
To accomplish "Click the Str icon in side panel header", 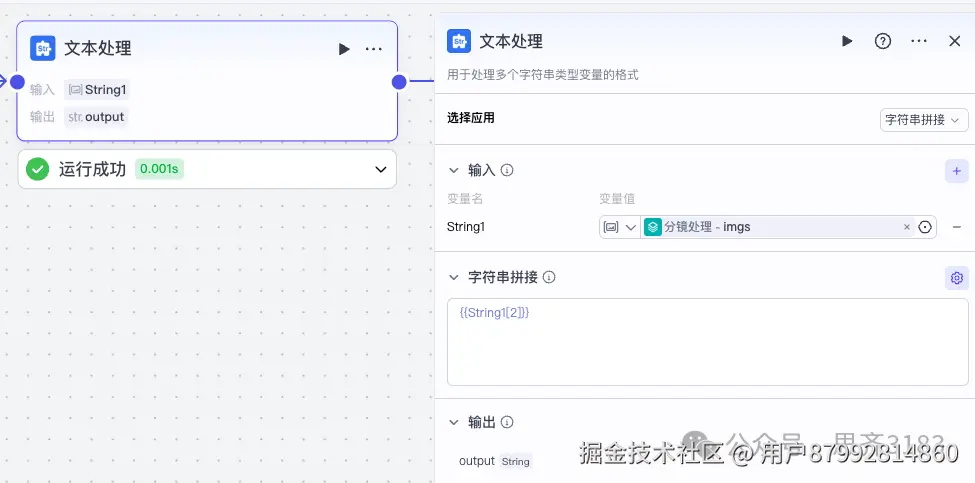I will pos(459,41).
